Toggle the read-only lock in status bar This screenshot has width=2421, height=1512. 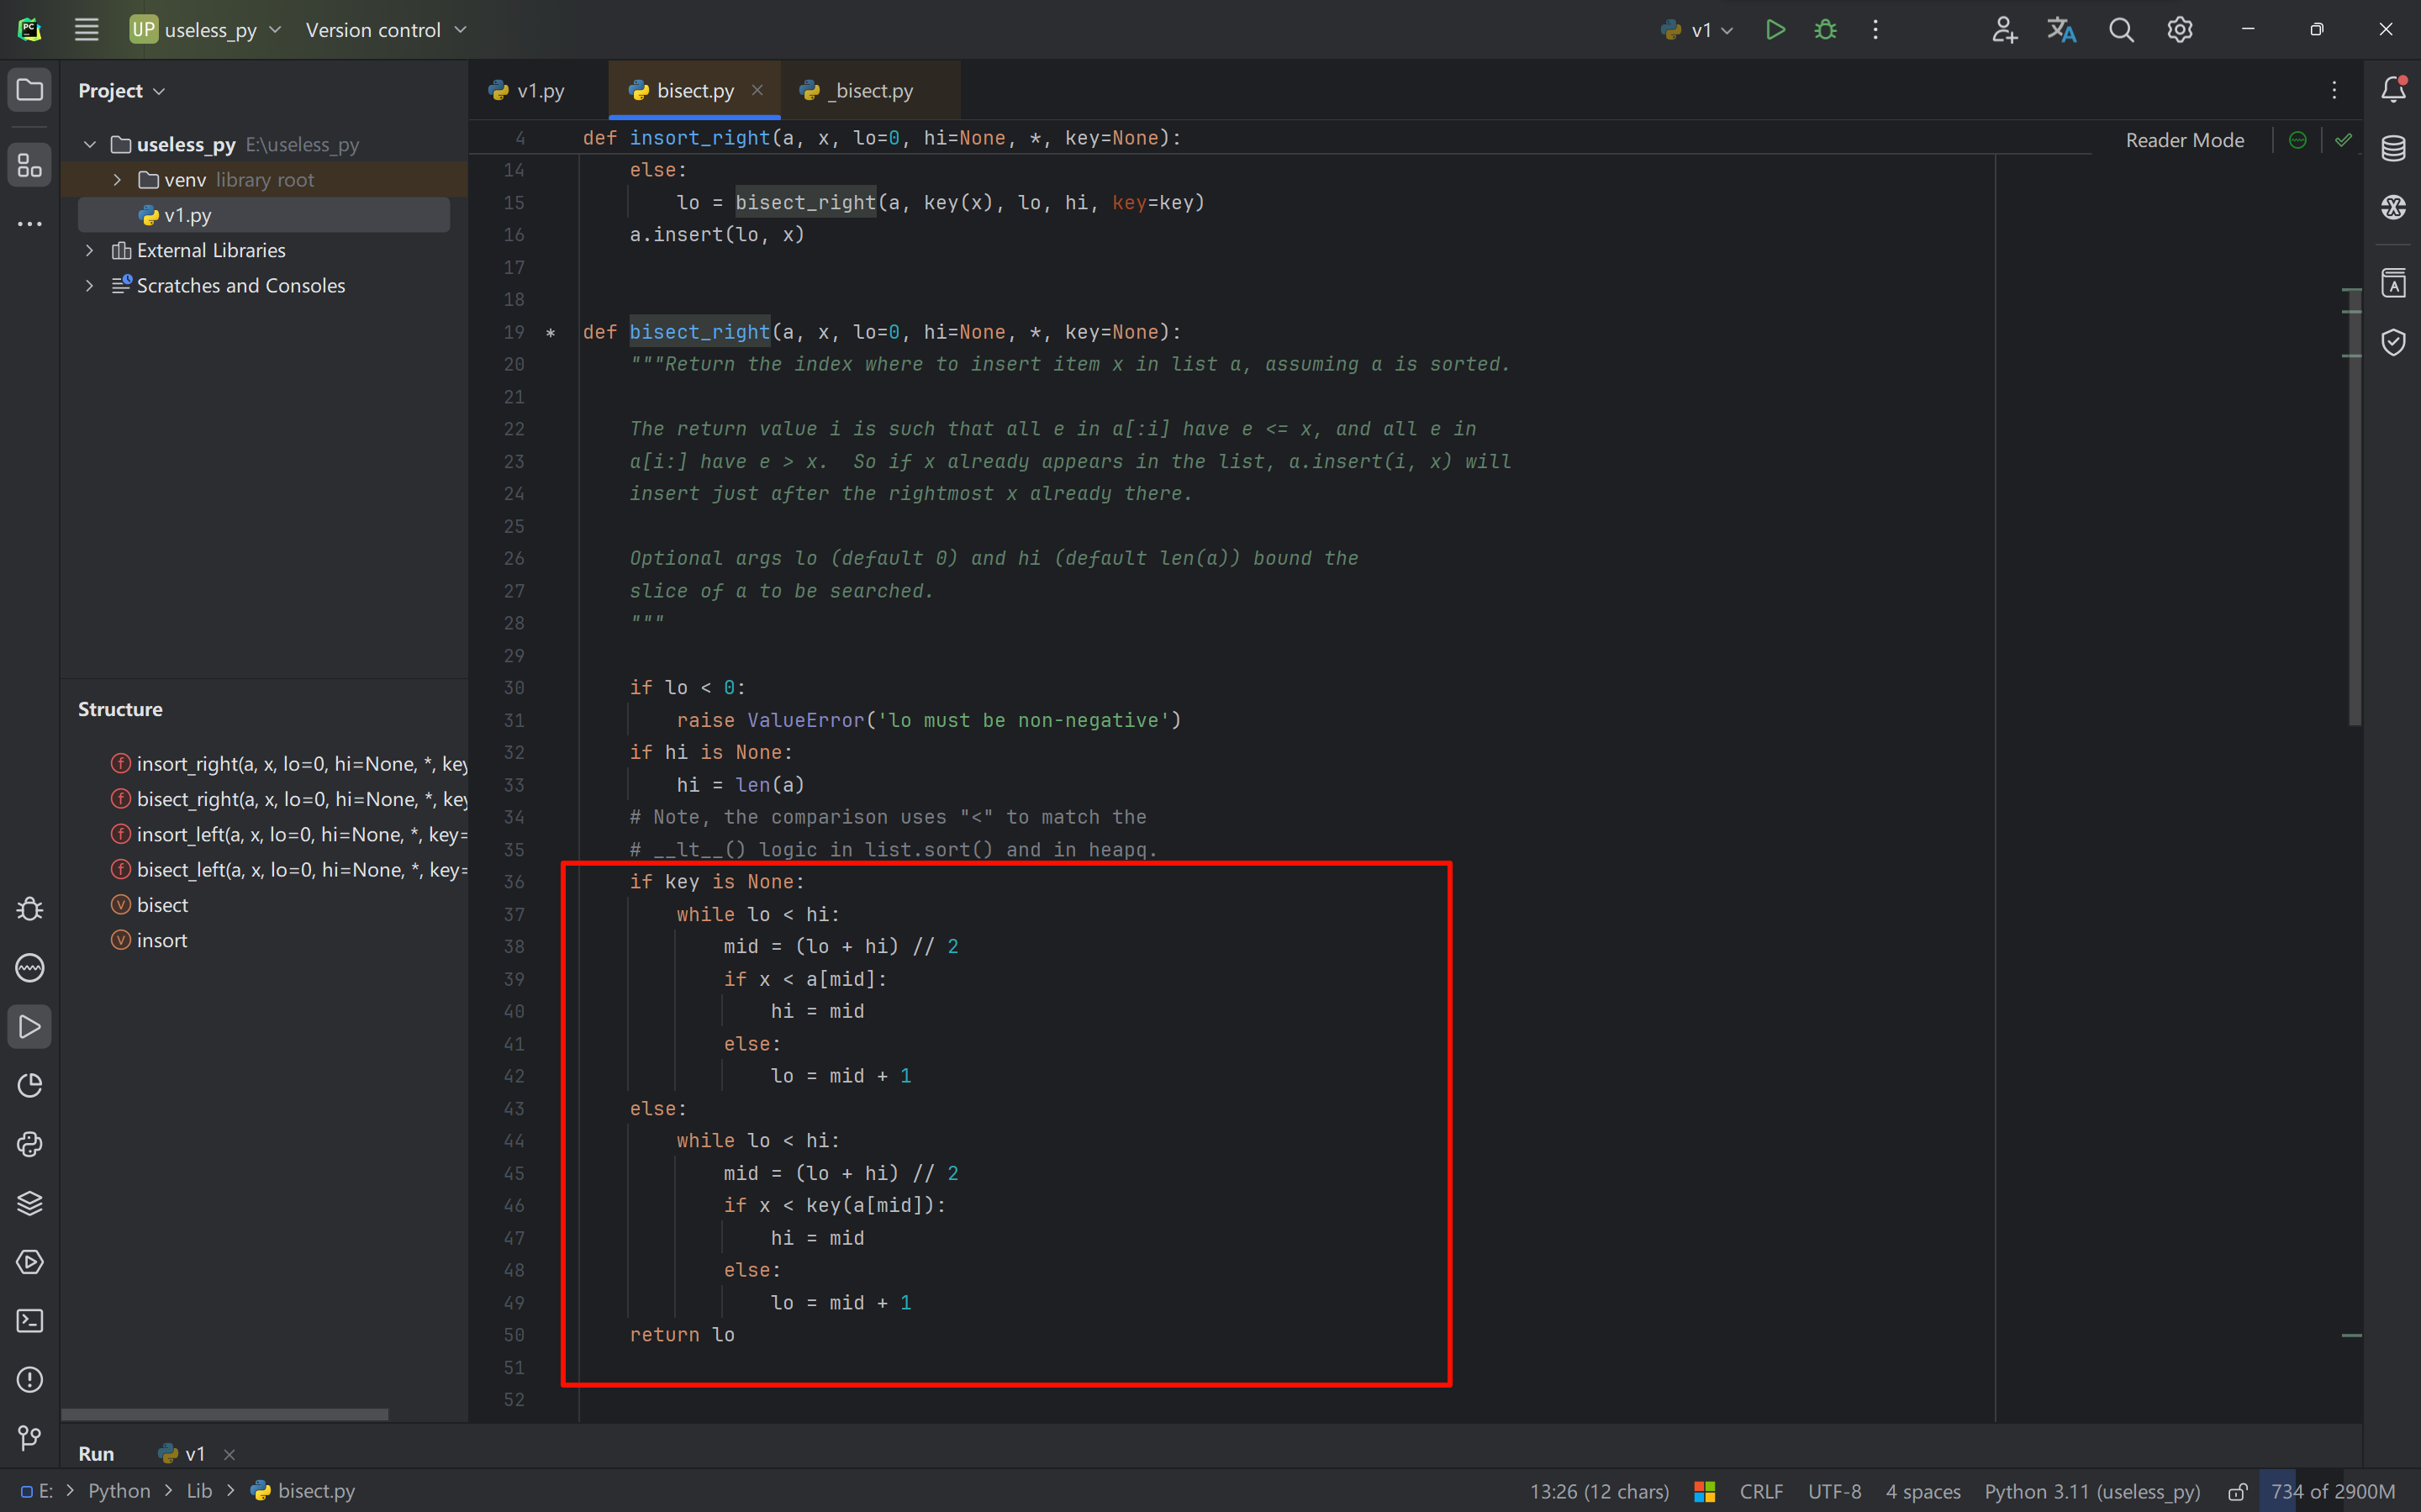point(2238,1491)
